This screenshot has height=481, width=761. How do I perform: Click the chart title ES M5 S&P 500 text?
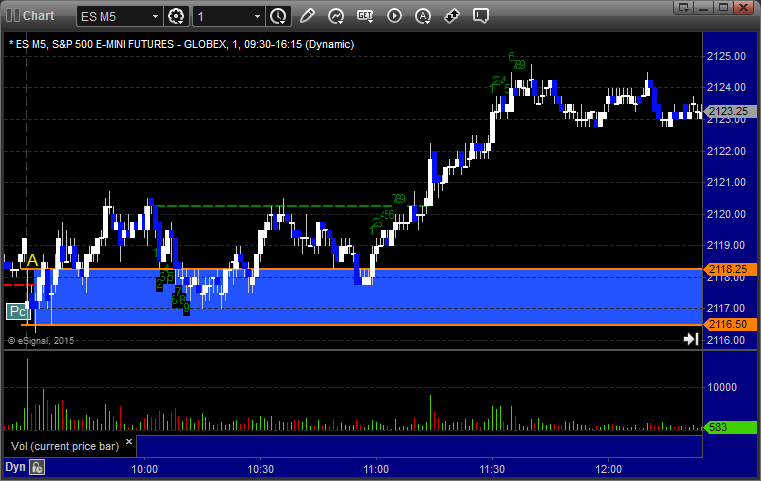click(182, 44)
